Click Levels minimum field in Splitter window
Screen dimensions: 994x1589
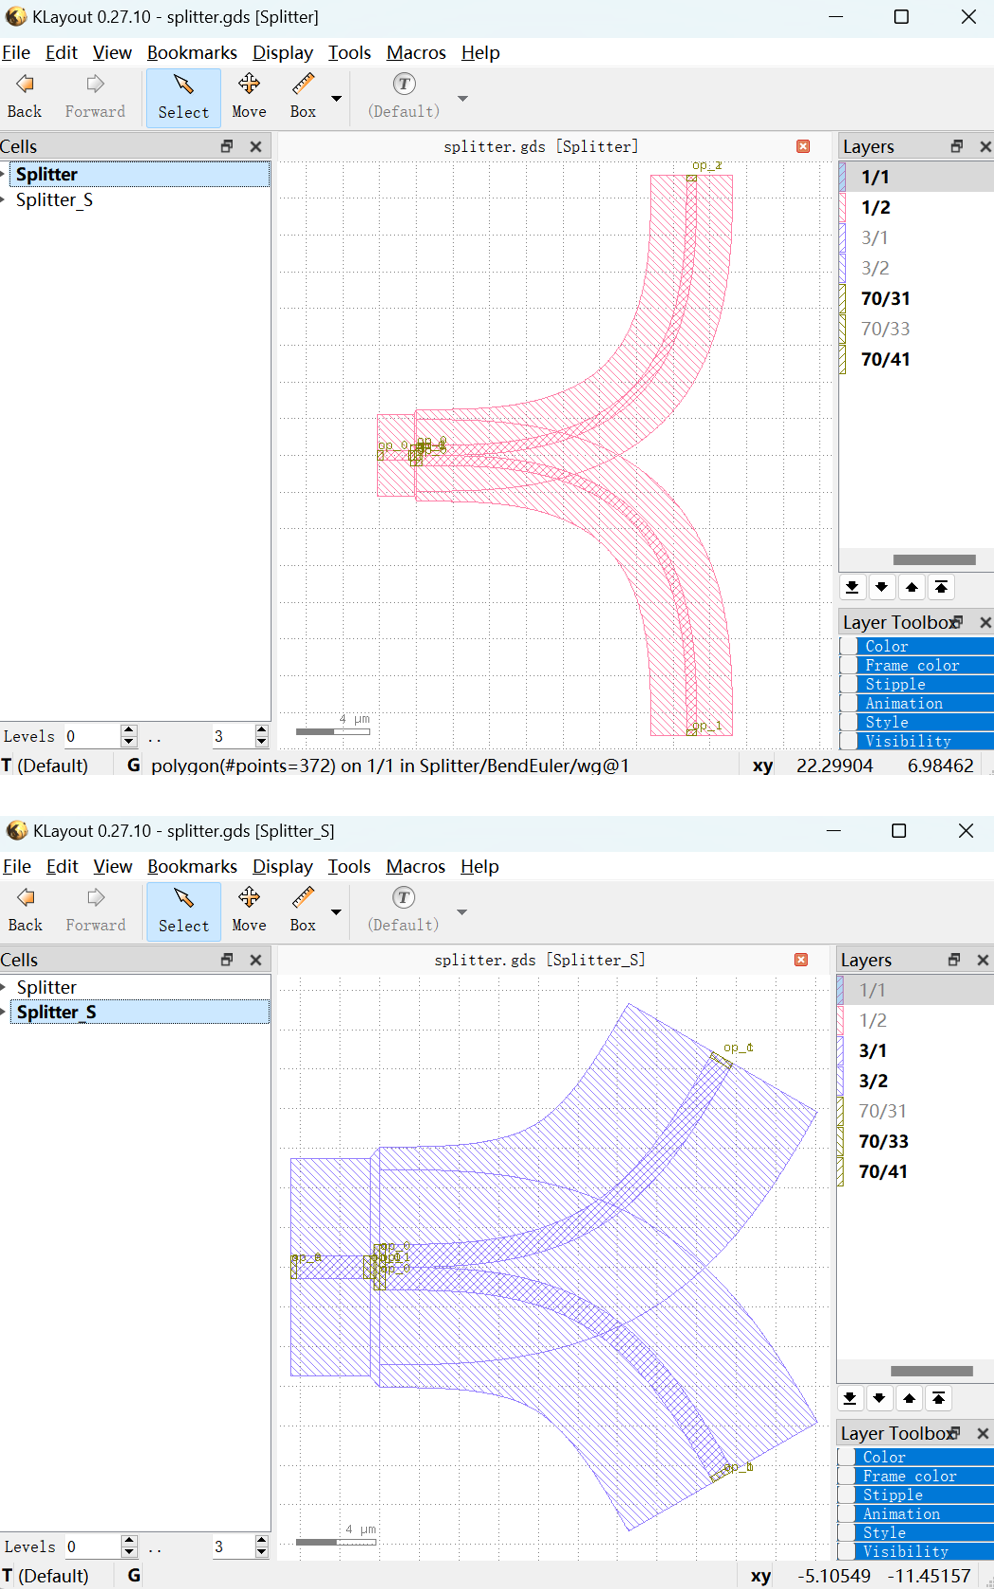pos(92,736)
